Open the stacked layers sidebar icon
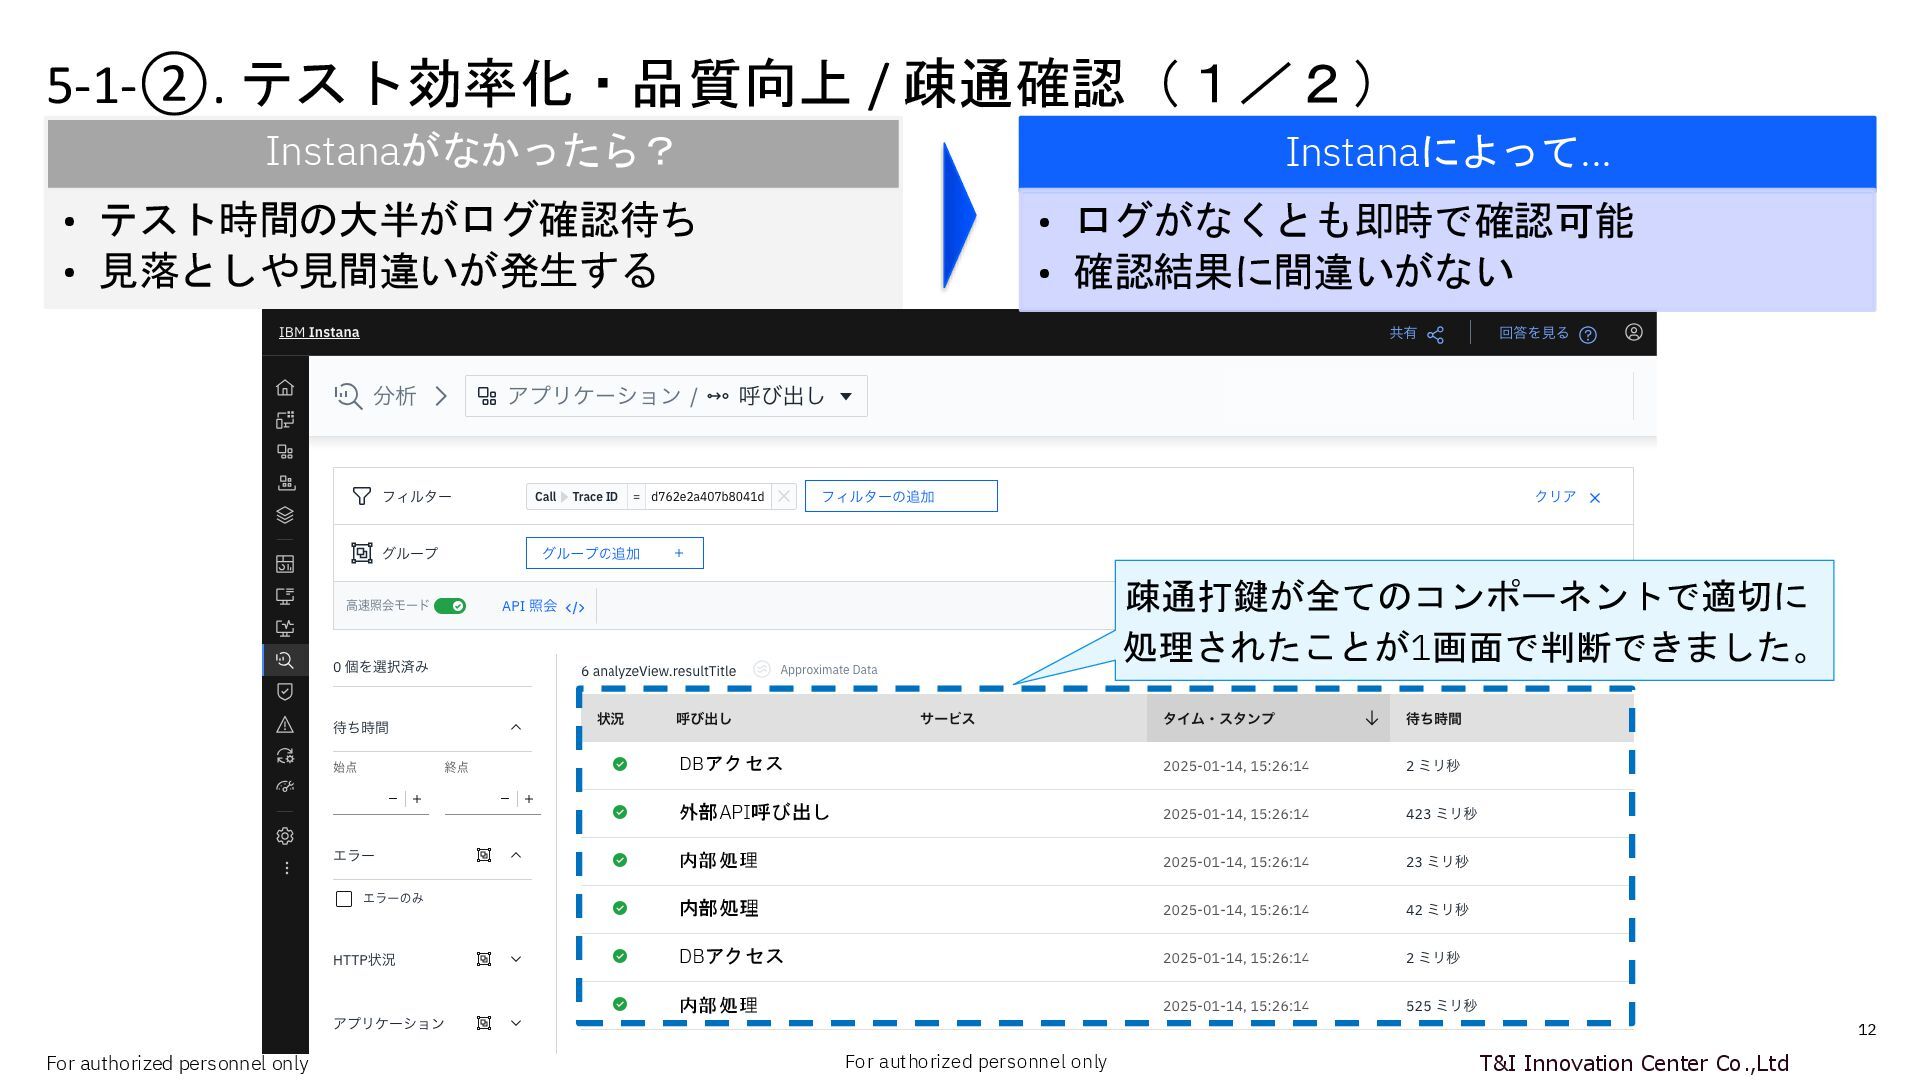This screenshot has height=1080, width=1920. 285,515
